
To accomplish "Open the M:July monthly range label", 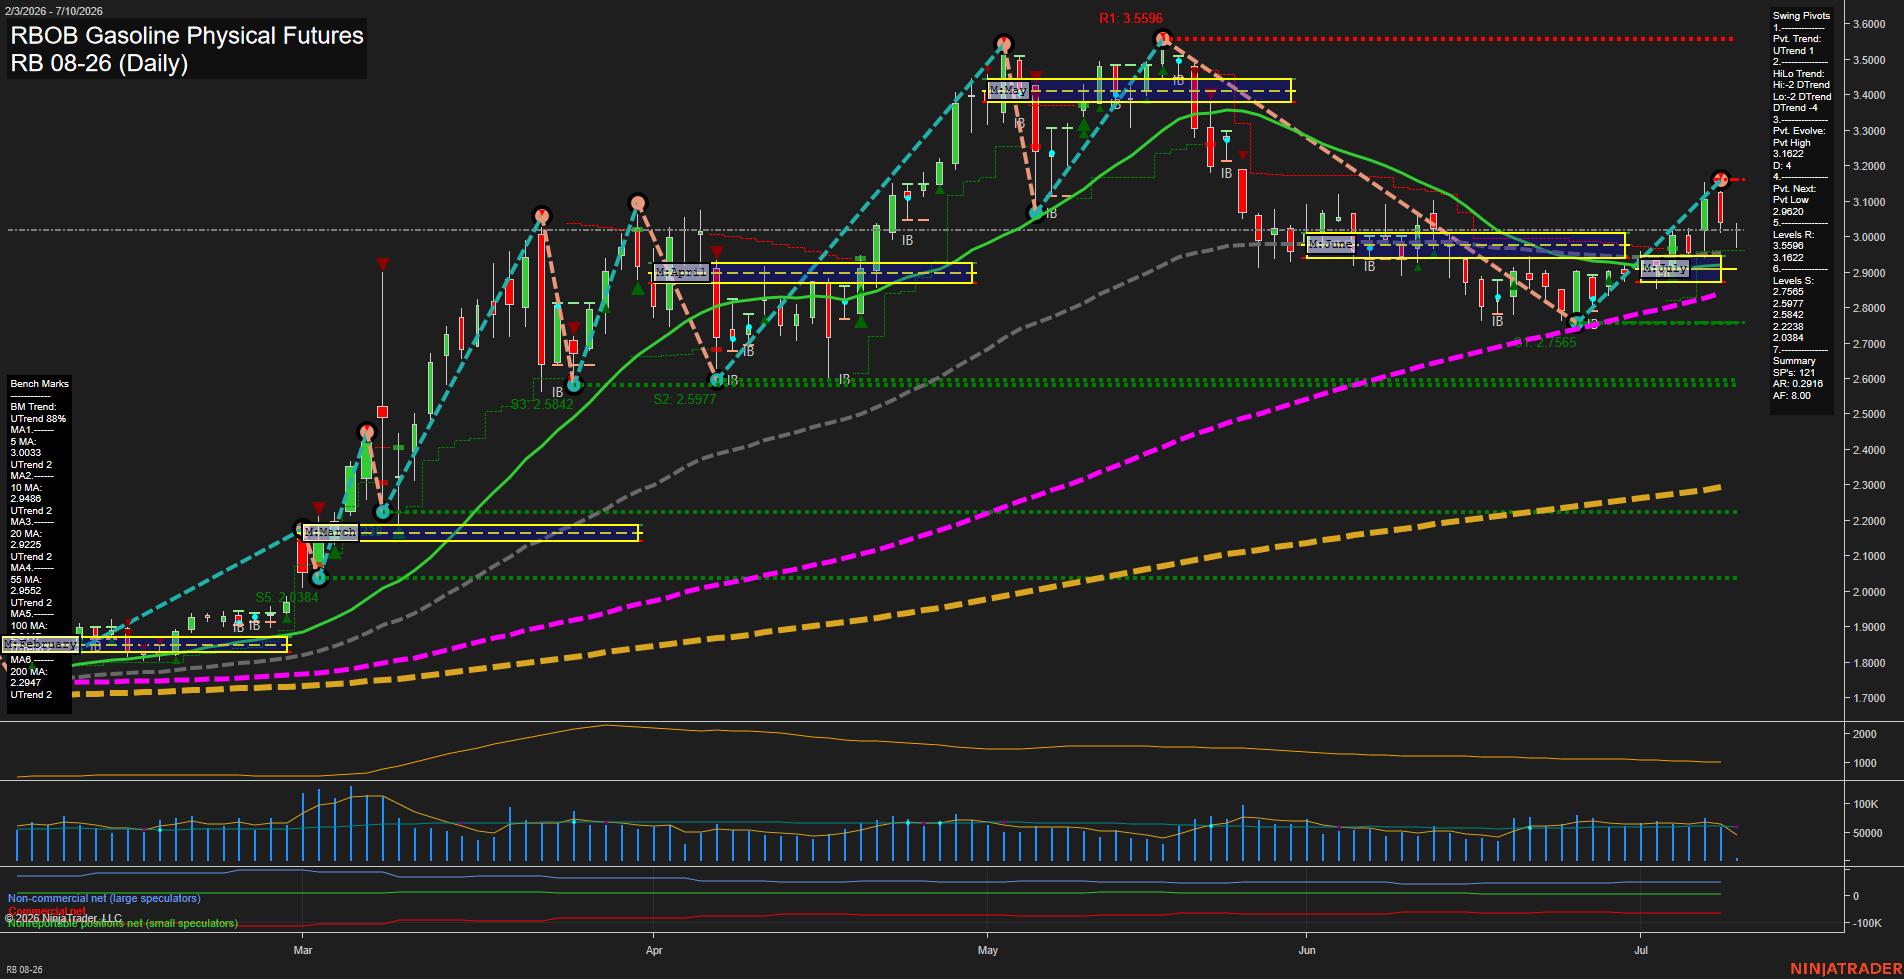I will point(1665,268).
